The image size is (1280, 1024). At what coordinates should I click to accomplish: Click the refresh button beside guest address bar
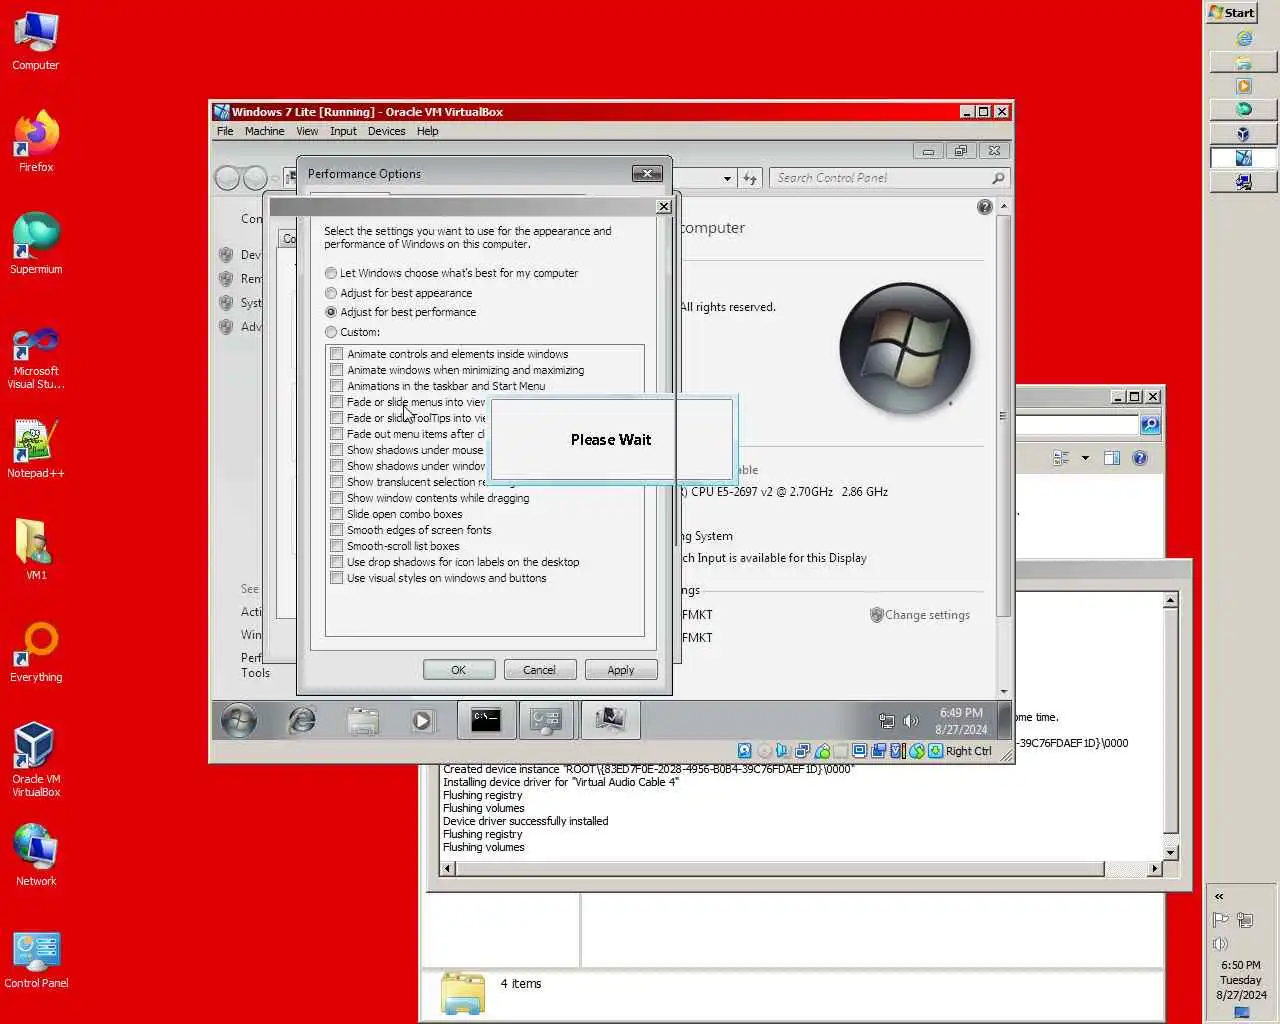tap(751, 178)
